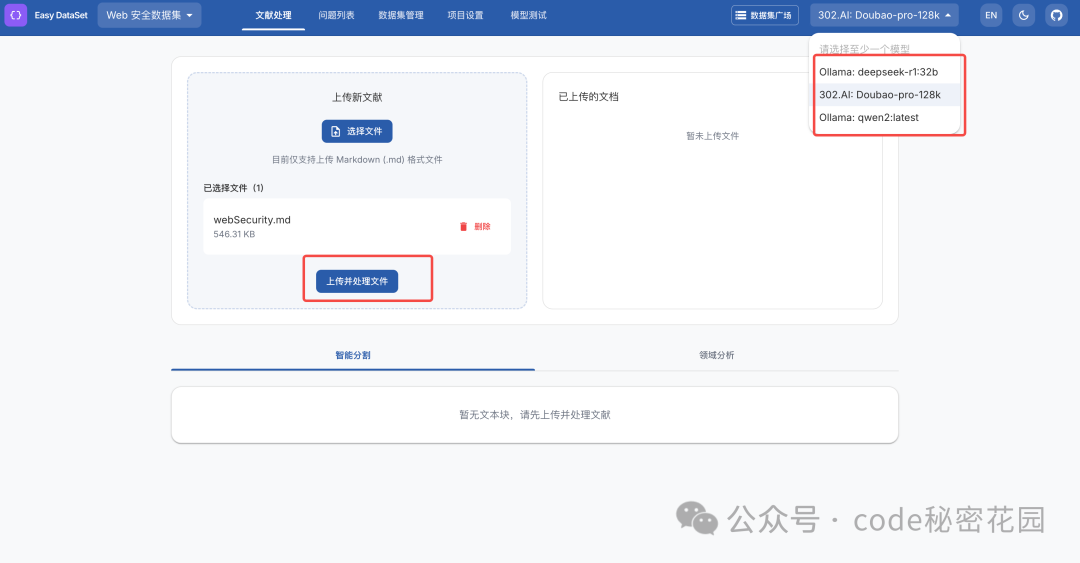Click the 暂无文本块 empty state message

[534, 415]
